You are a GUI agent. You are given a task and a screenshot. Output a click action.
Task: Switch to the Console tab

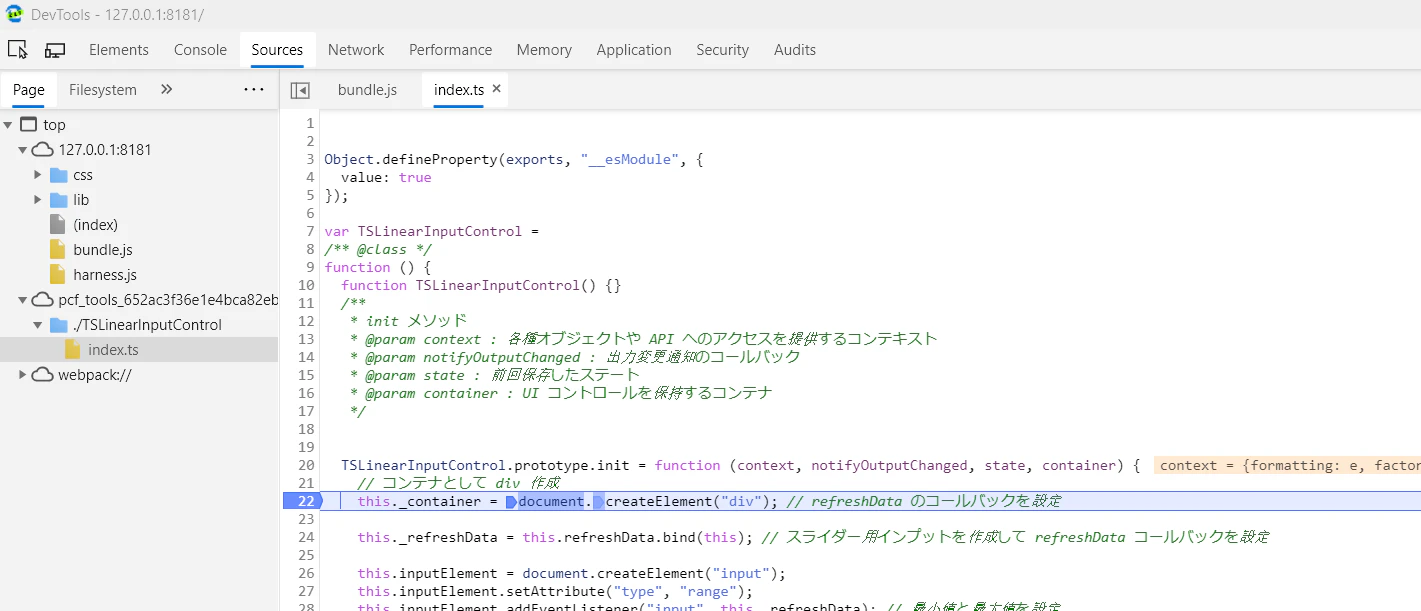tap(200, 50)
